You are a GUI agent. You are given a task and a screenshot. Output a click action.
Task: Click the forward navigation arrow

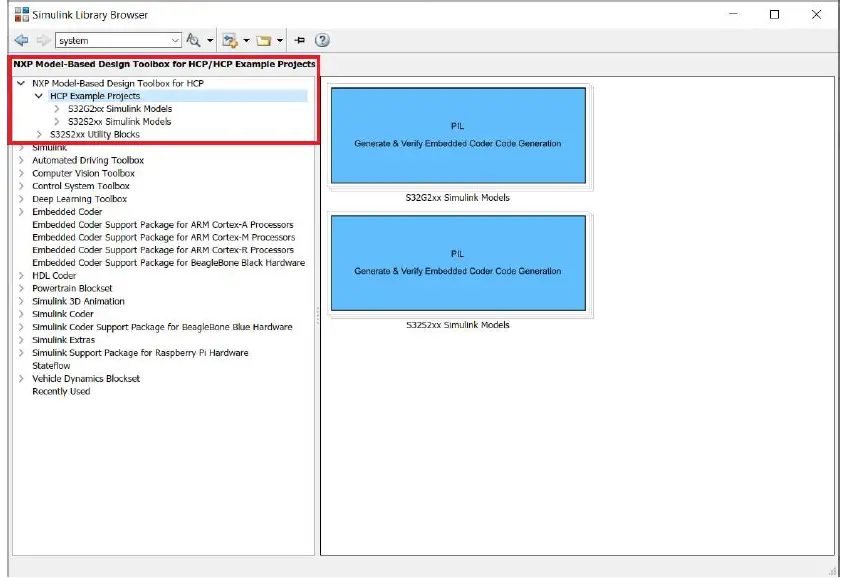(39, 40)
